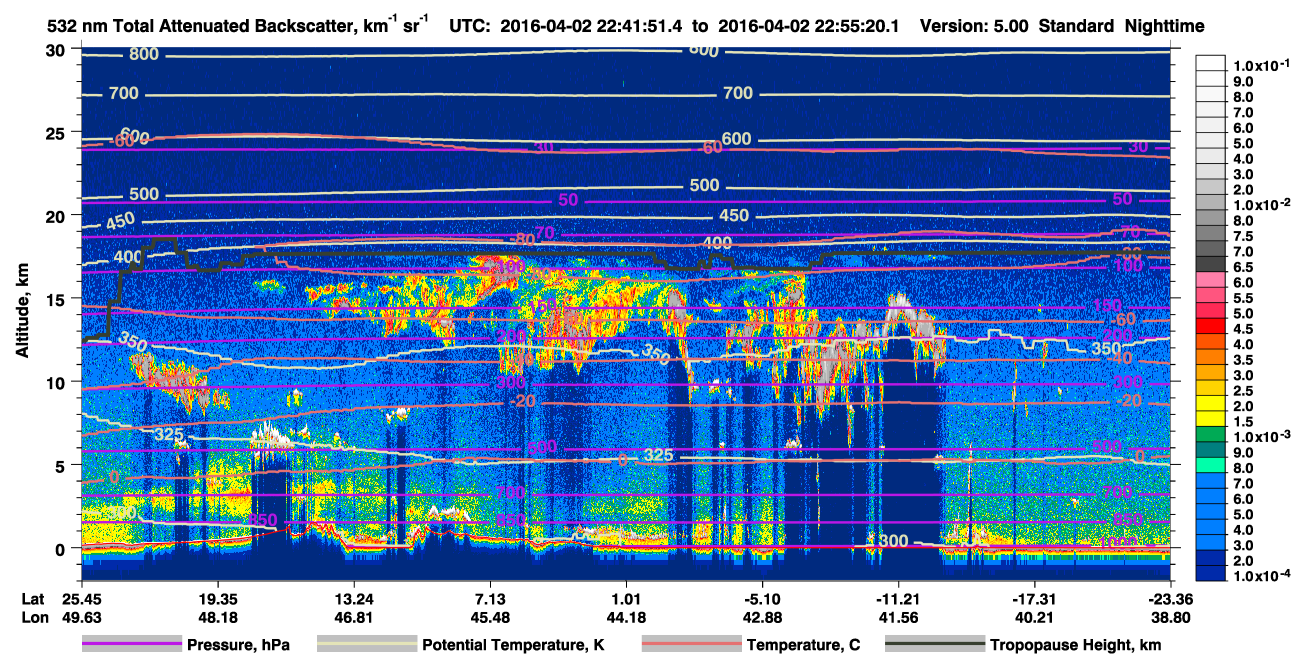The image size is (1300, 667).
Task: Click altitude axis tick label 10
Action: click(57, 382)
